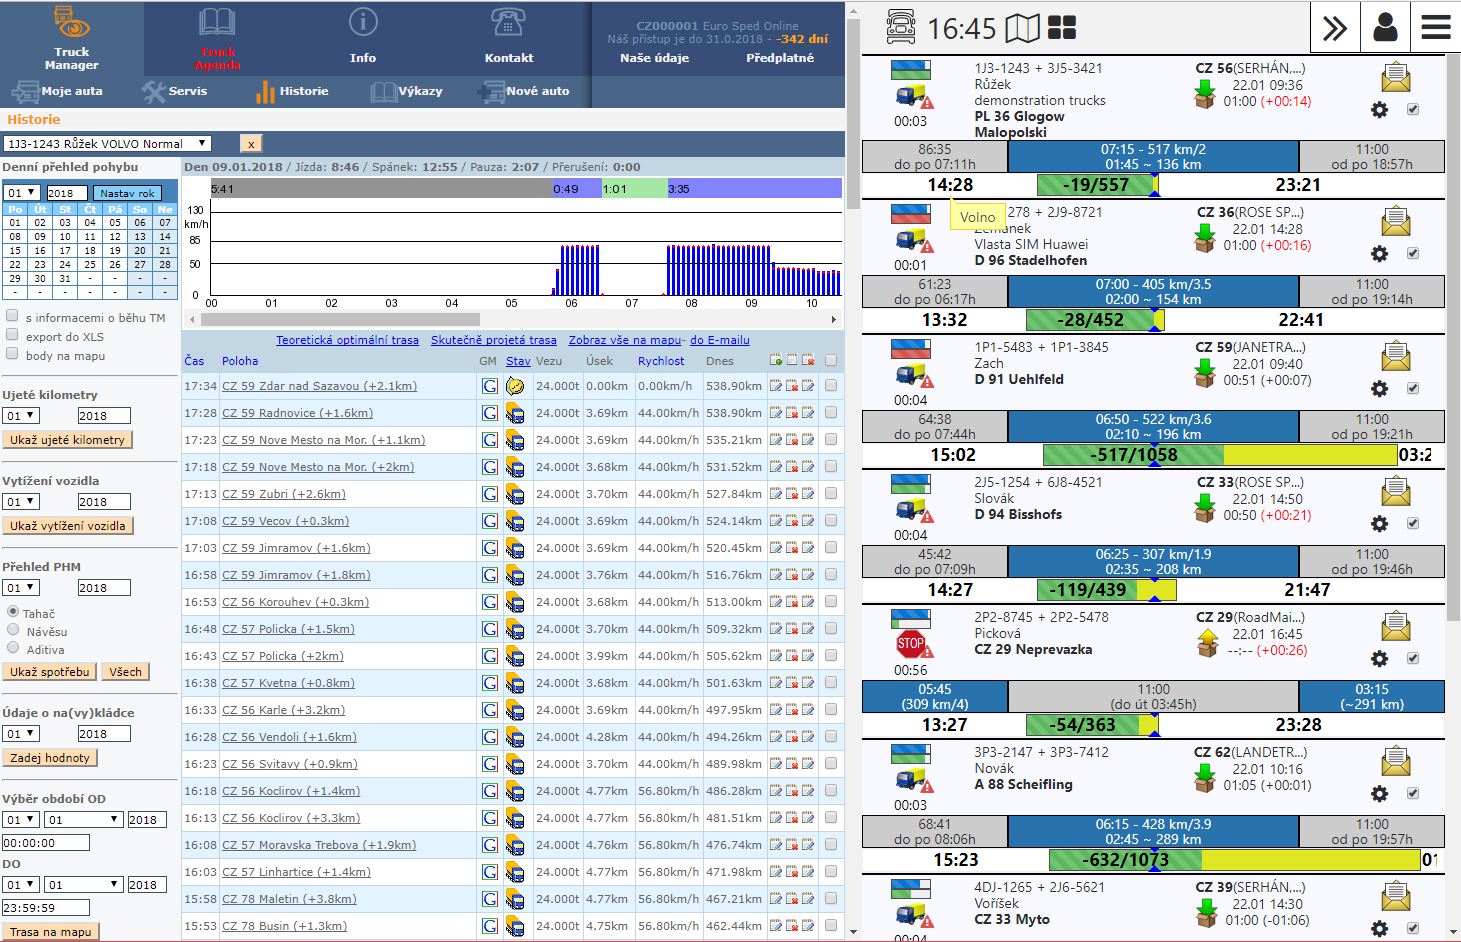Open the Truck Agenda section

click(217, 38)
